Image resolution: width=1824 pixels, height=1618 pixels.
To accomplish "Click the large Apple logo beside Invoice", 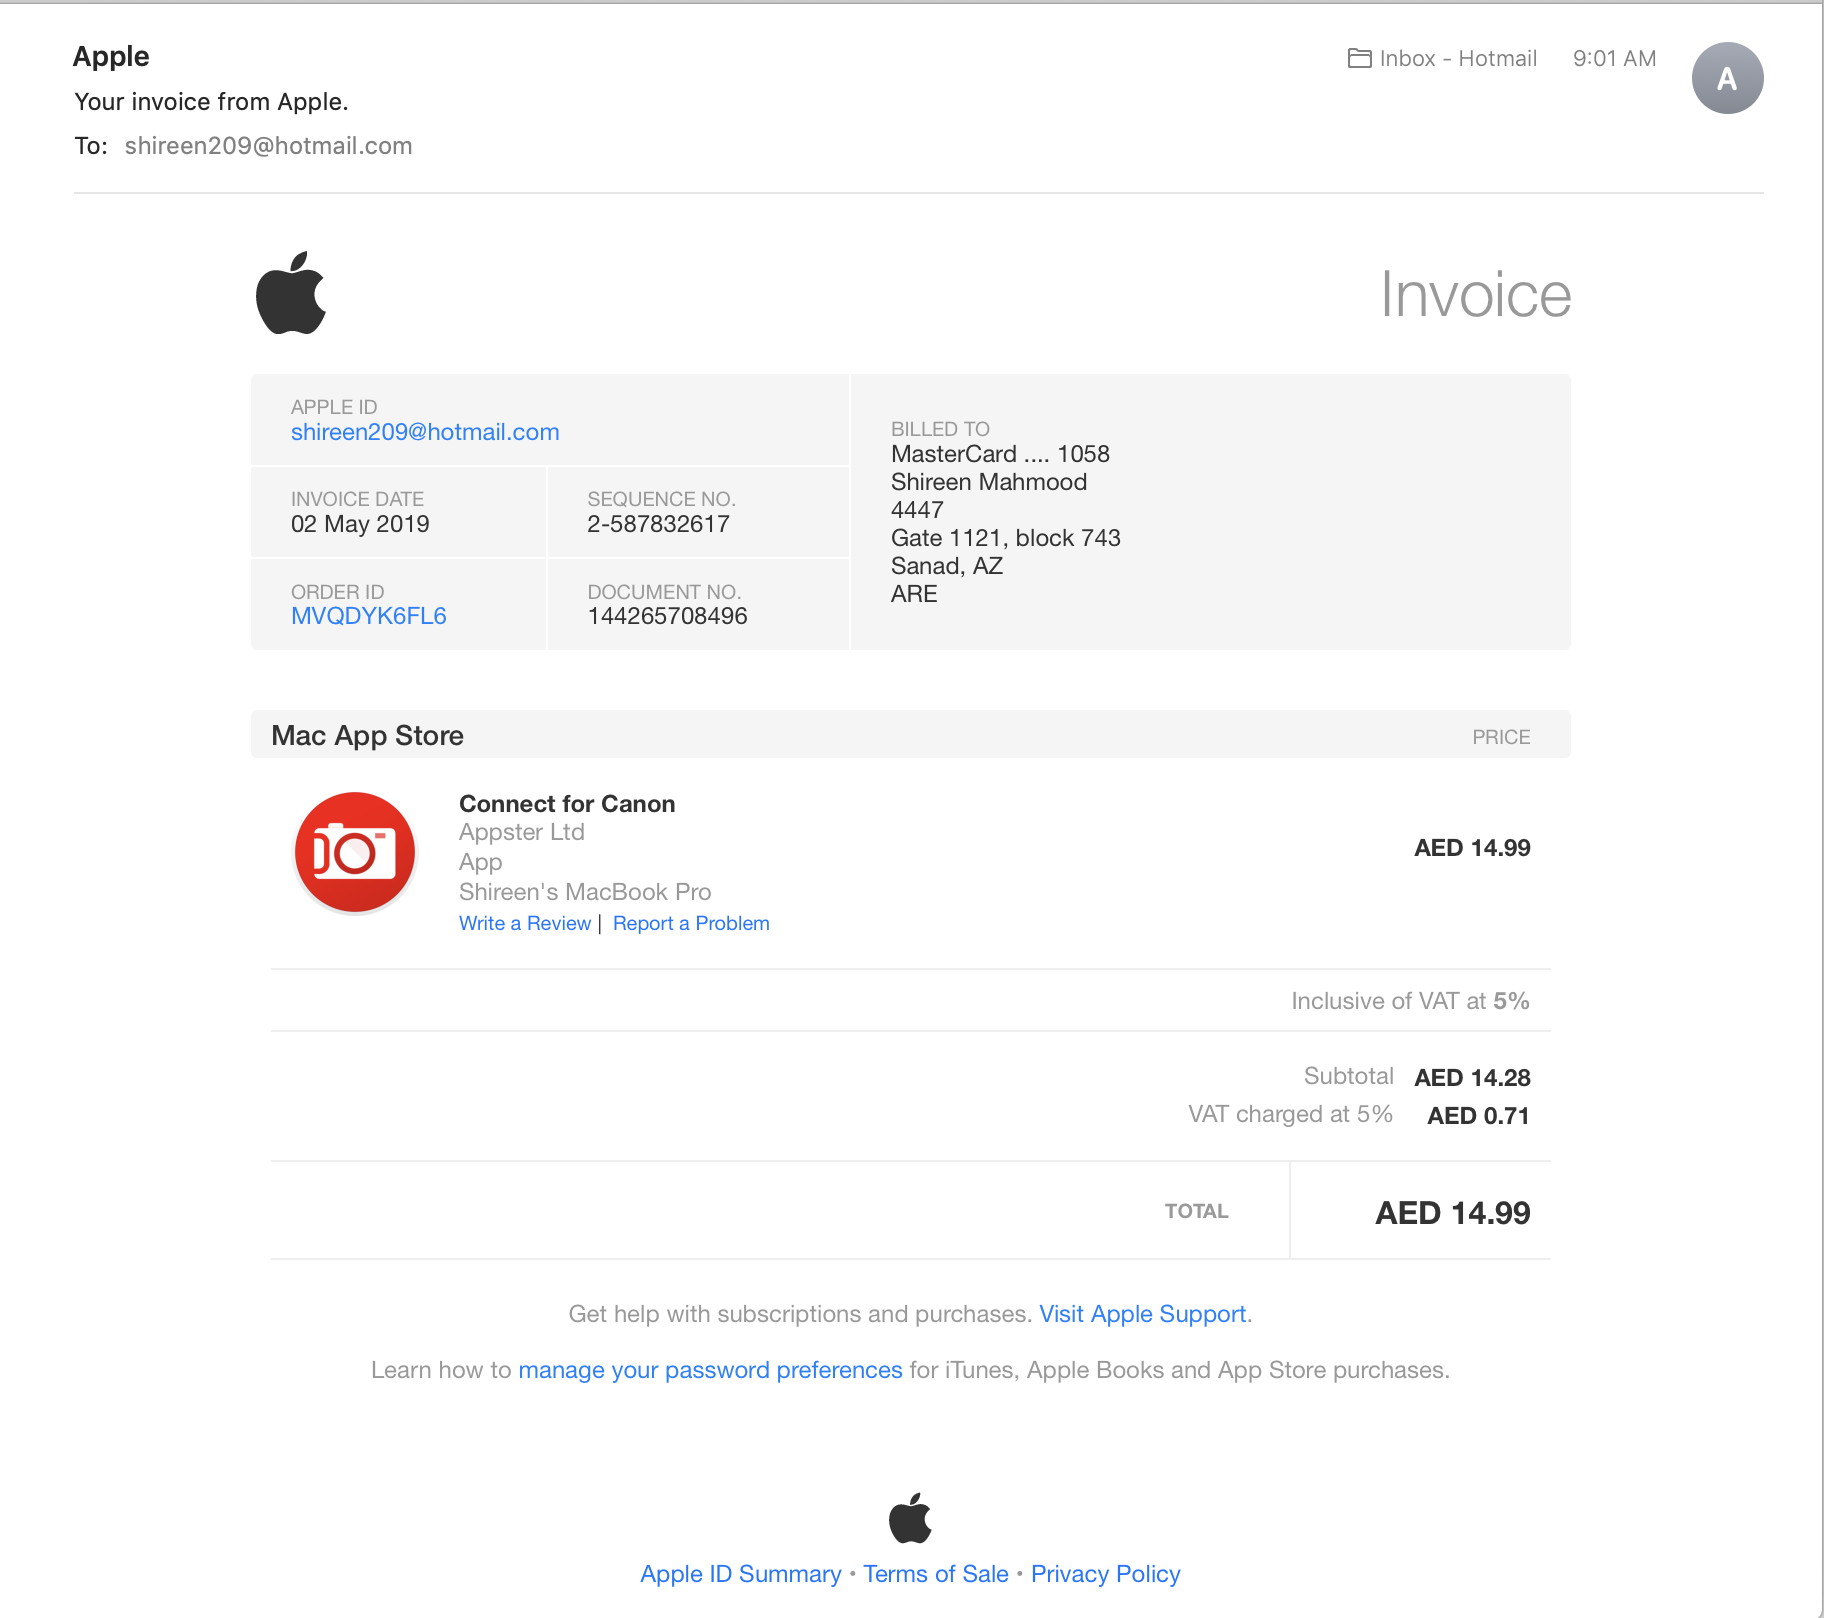I will tap(291, 293).
